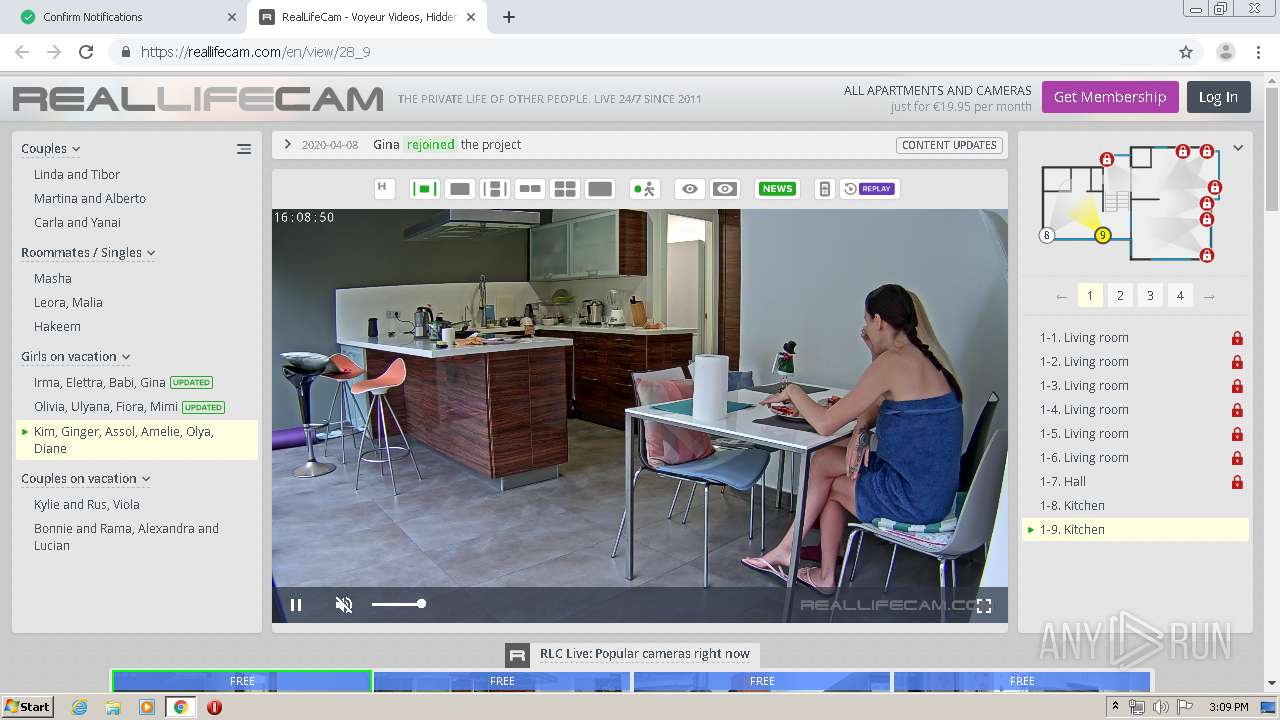
Task: Select camera 1-7. Hall
Action: pyautogui.click(x=1062, y=482)
